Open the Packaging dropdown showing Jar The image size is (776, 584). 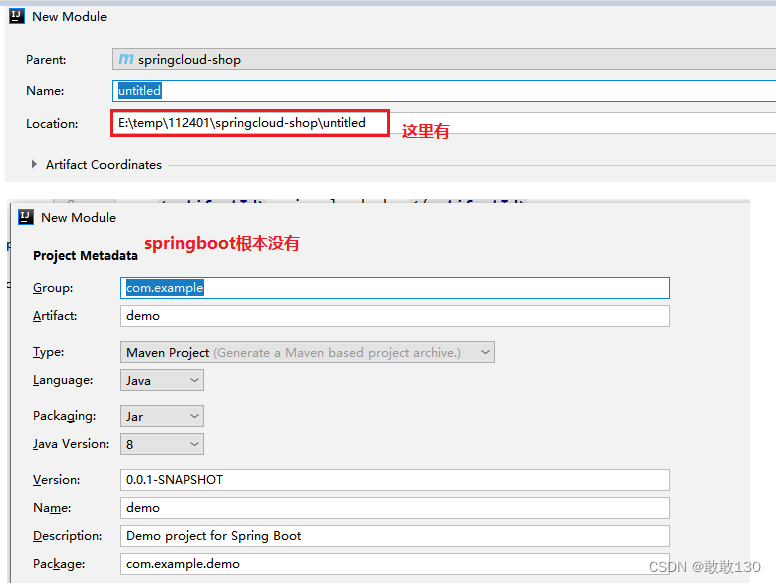coord(161,416)
